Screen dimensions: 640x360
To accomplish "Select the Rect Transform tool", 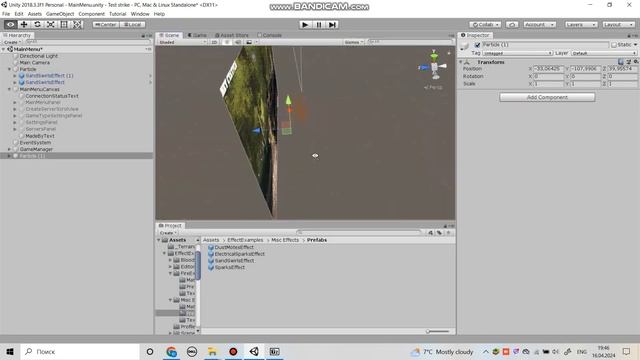I will click(64, 24).
